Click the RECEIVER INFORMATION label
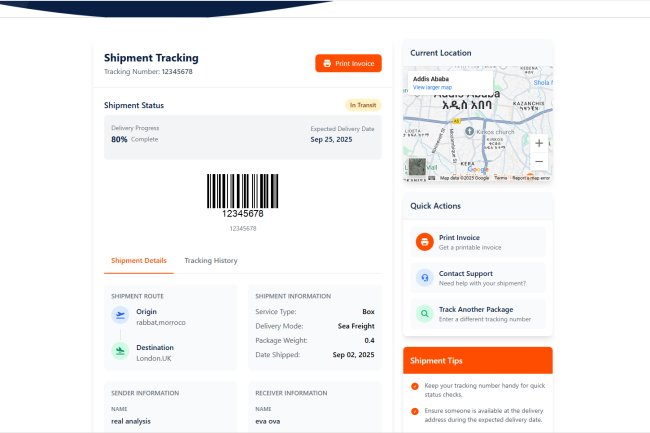The width and height of the screenshot is (650, 433). click(291, 393)
